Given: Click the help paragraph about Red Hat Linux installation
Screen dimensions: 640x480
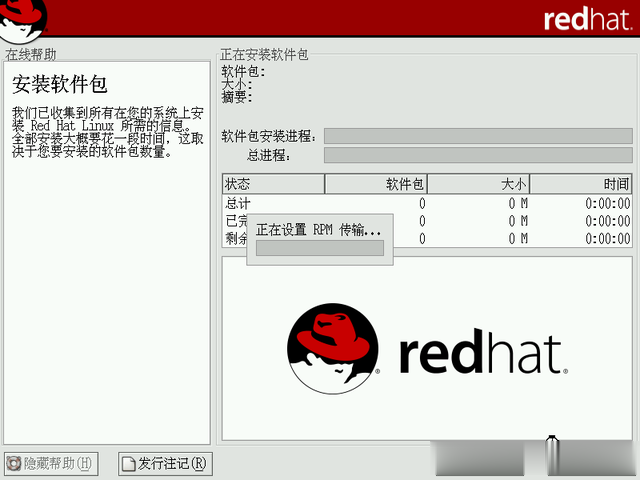Looking at the screenshot, I should [107, 132].
